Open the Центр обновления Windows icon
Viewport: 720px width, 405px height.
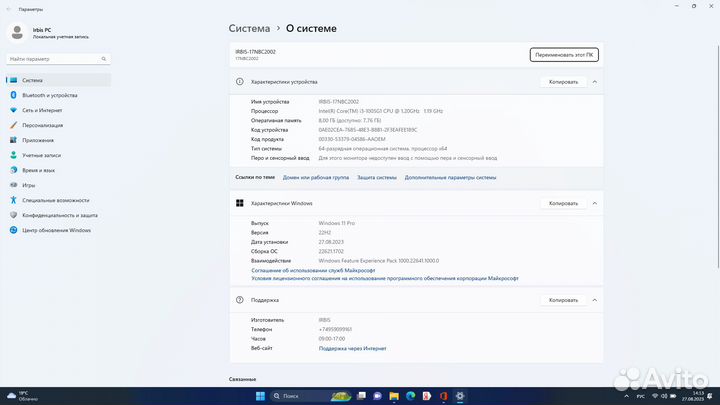pos(13,230)
